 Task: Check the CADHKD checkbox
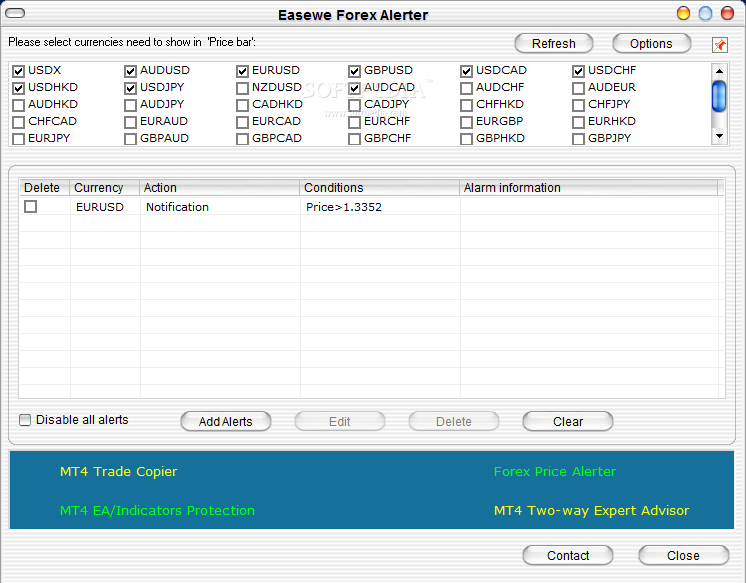pyautogui.click(x=242, y=105)
